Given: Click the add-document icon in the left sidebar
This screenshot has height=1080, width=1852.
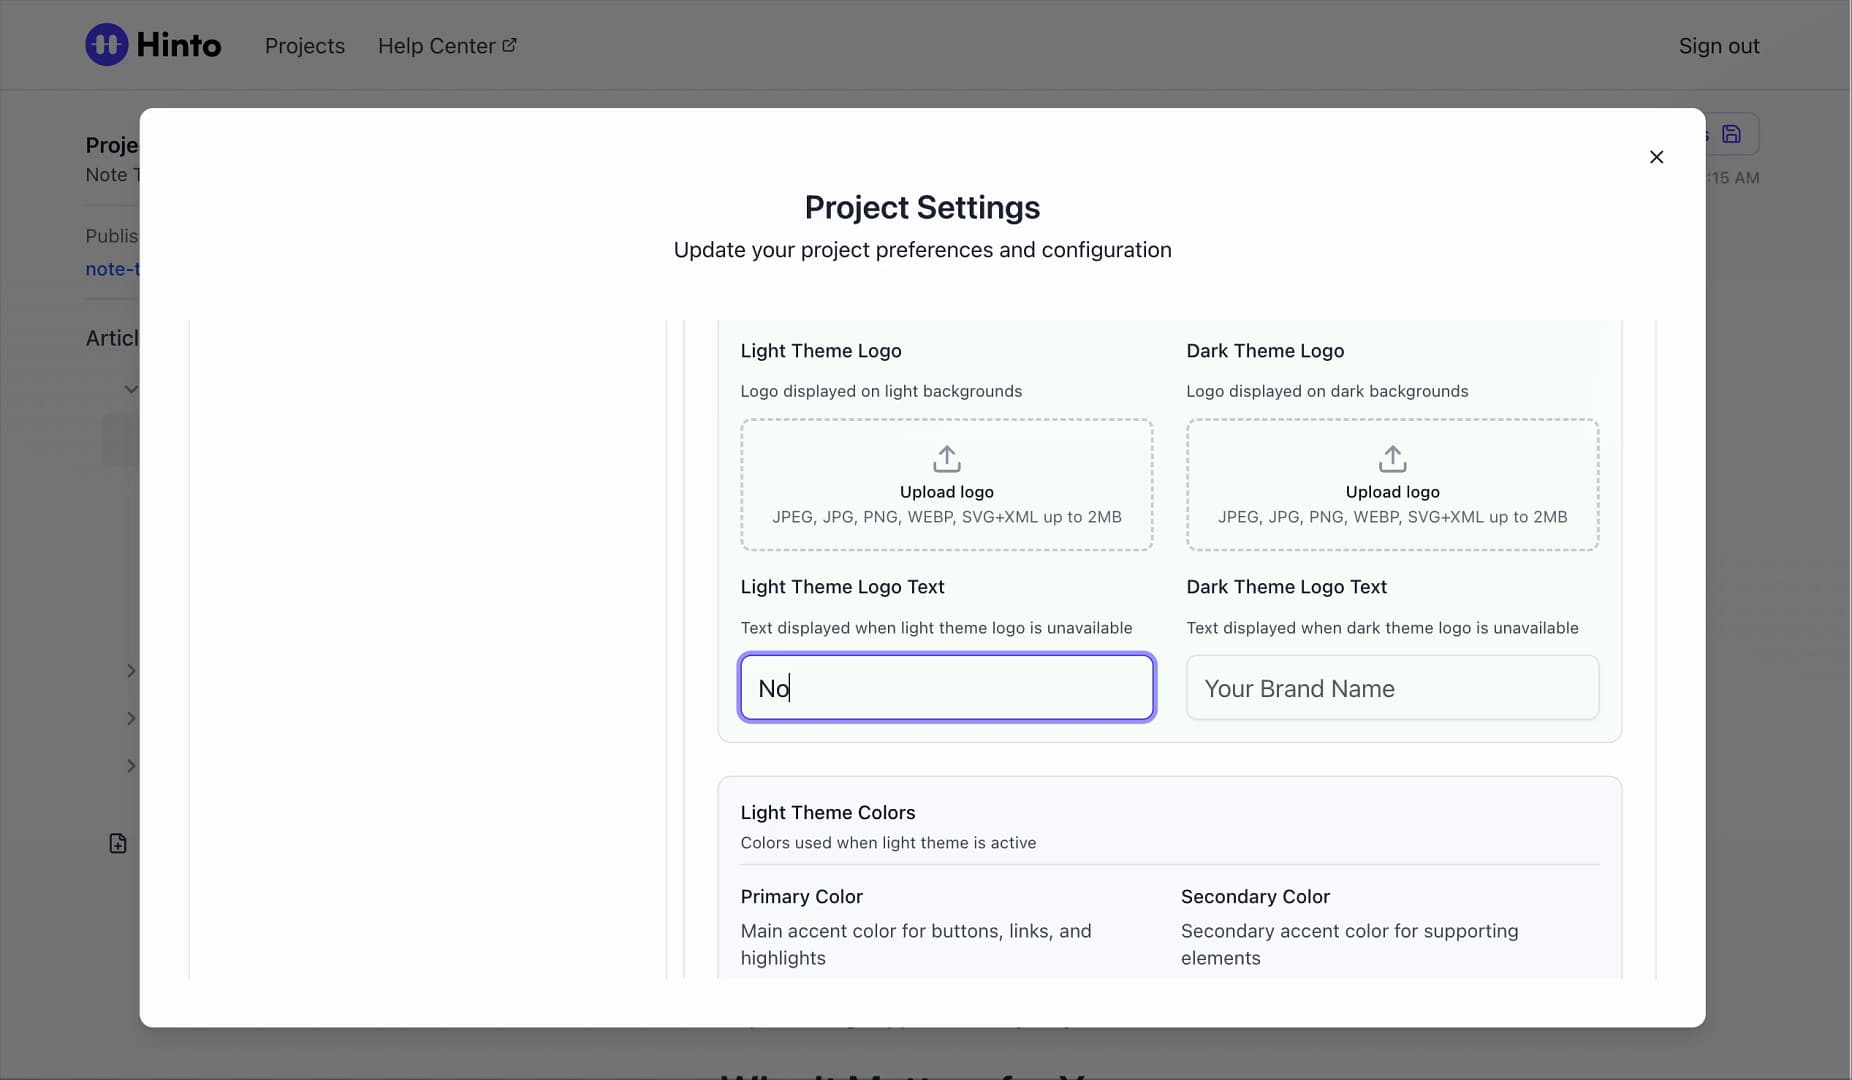Looking at the screenshot, I should click(118, 843).
